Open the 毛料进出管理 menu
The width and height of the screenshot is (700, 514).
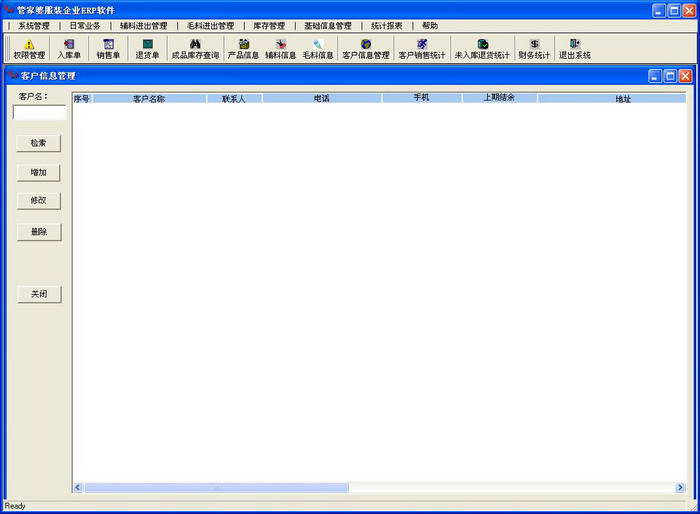pos(210,26)
